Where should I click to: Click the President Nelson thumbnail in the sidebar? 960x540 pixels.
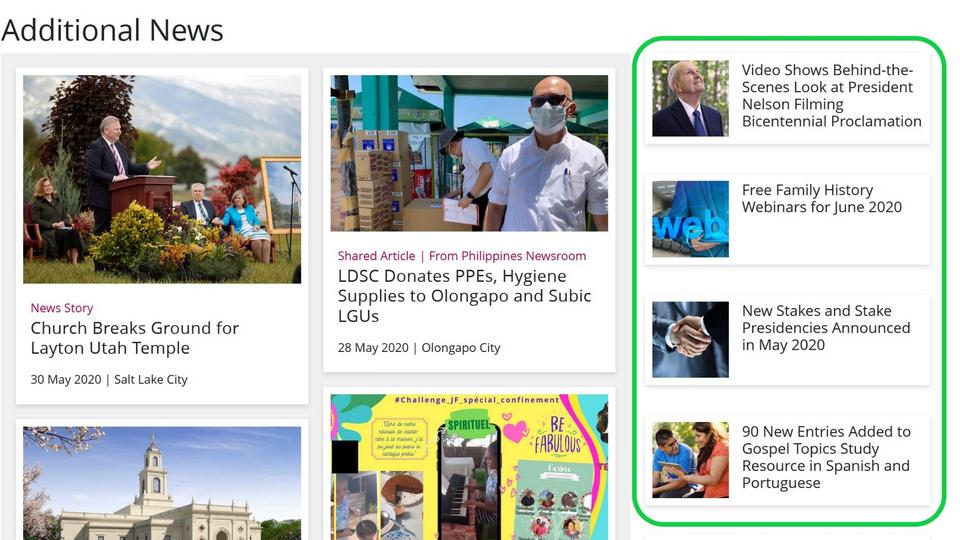tap(690, 98)
